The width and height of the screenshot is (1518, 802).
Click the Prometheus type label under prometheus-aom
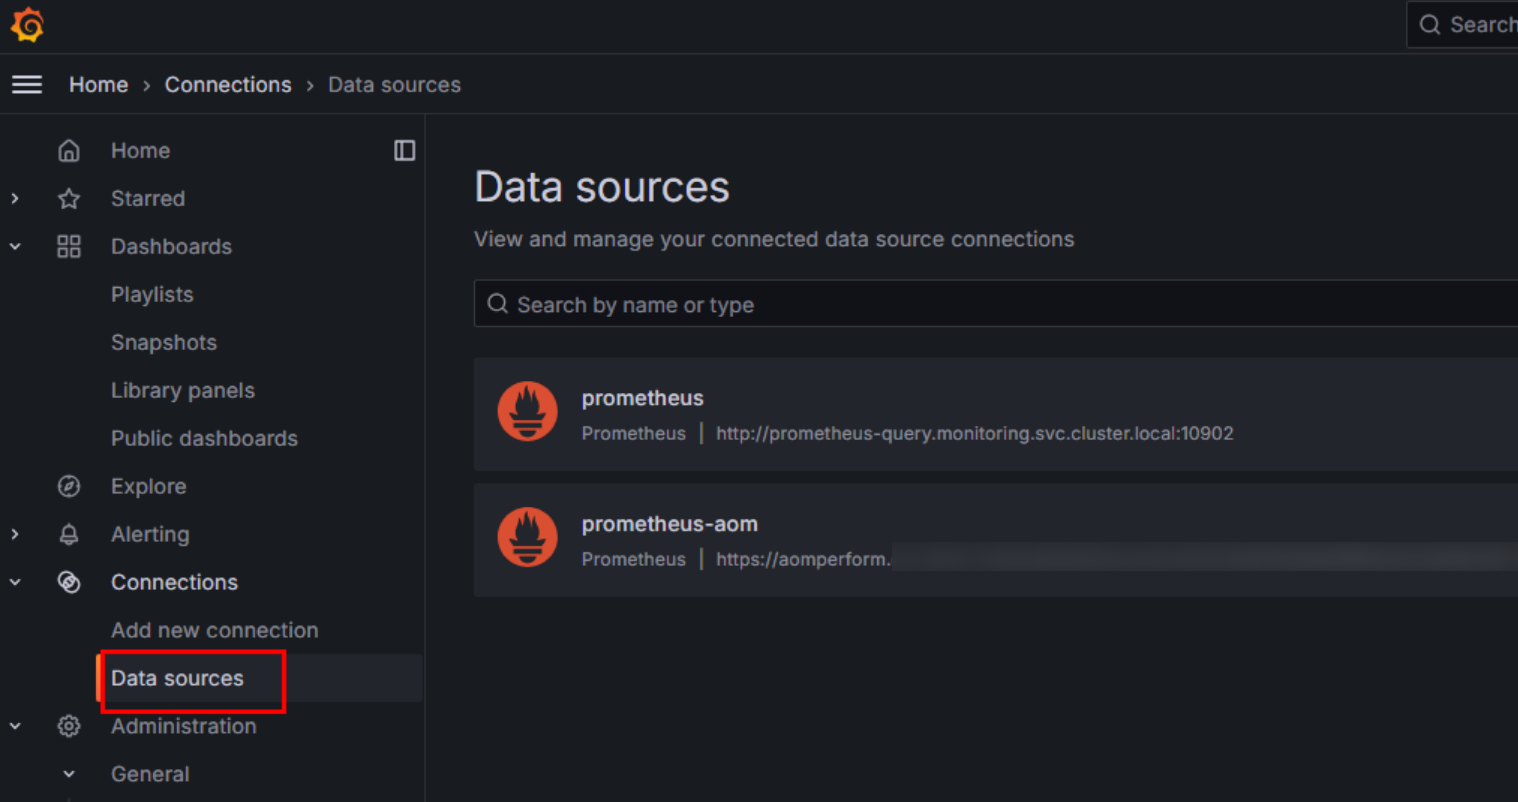coord(634,560)
